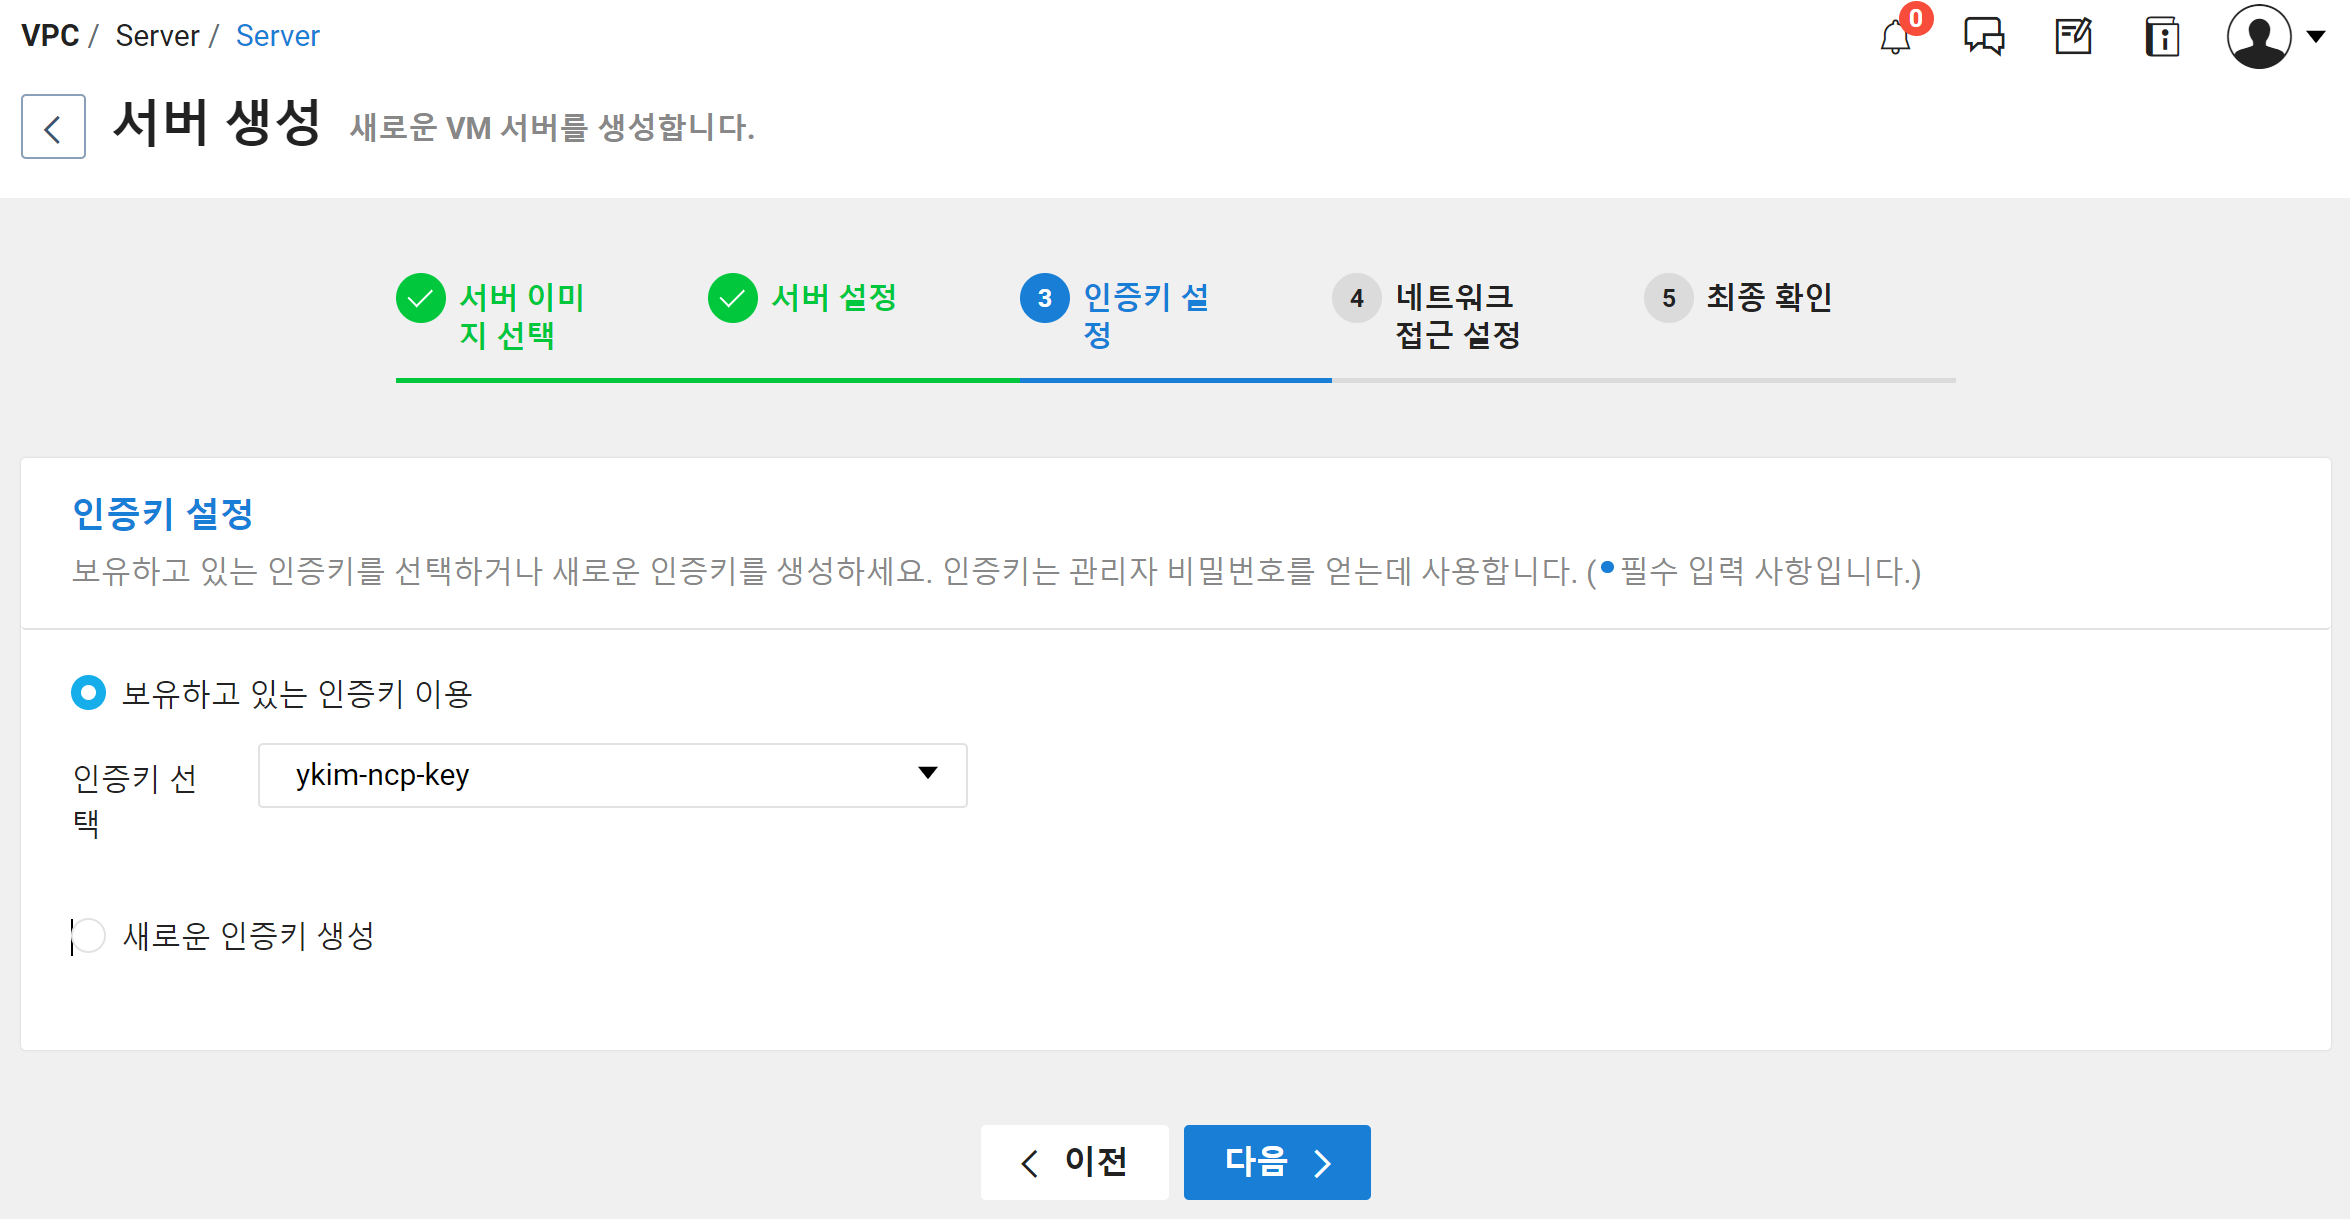The image size is (2350, 1219).
Task: Click step 3 인증키 설정 circle
Action: [x=1045, y=298]
